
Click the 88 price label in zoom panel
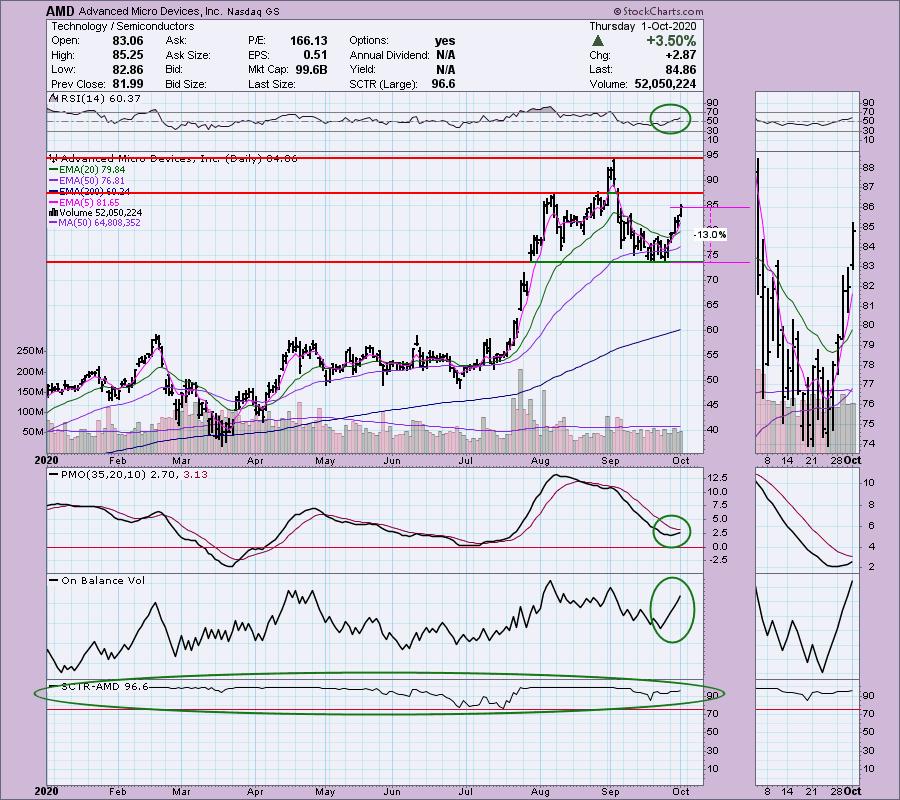(x=868, y=168)
